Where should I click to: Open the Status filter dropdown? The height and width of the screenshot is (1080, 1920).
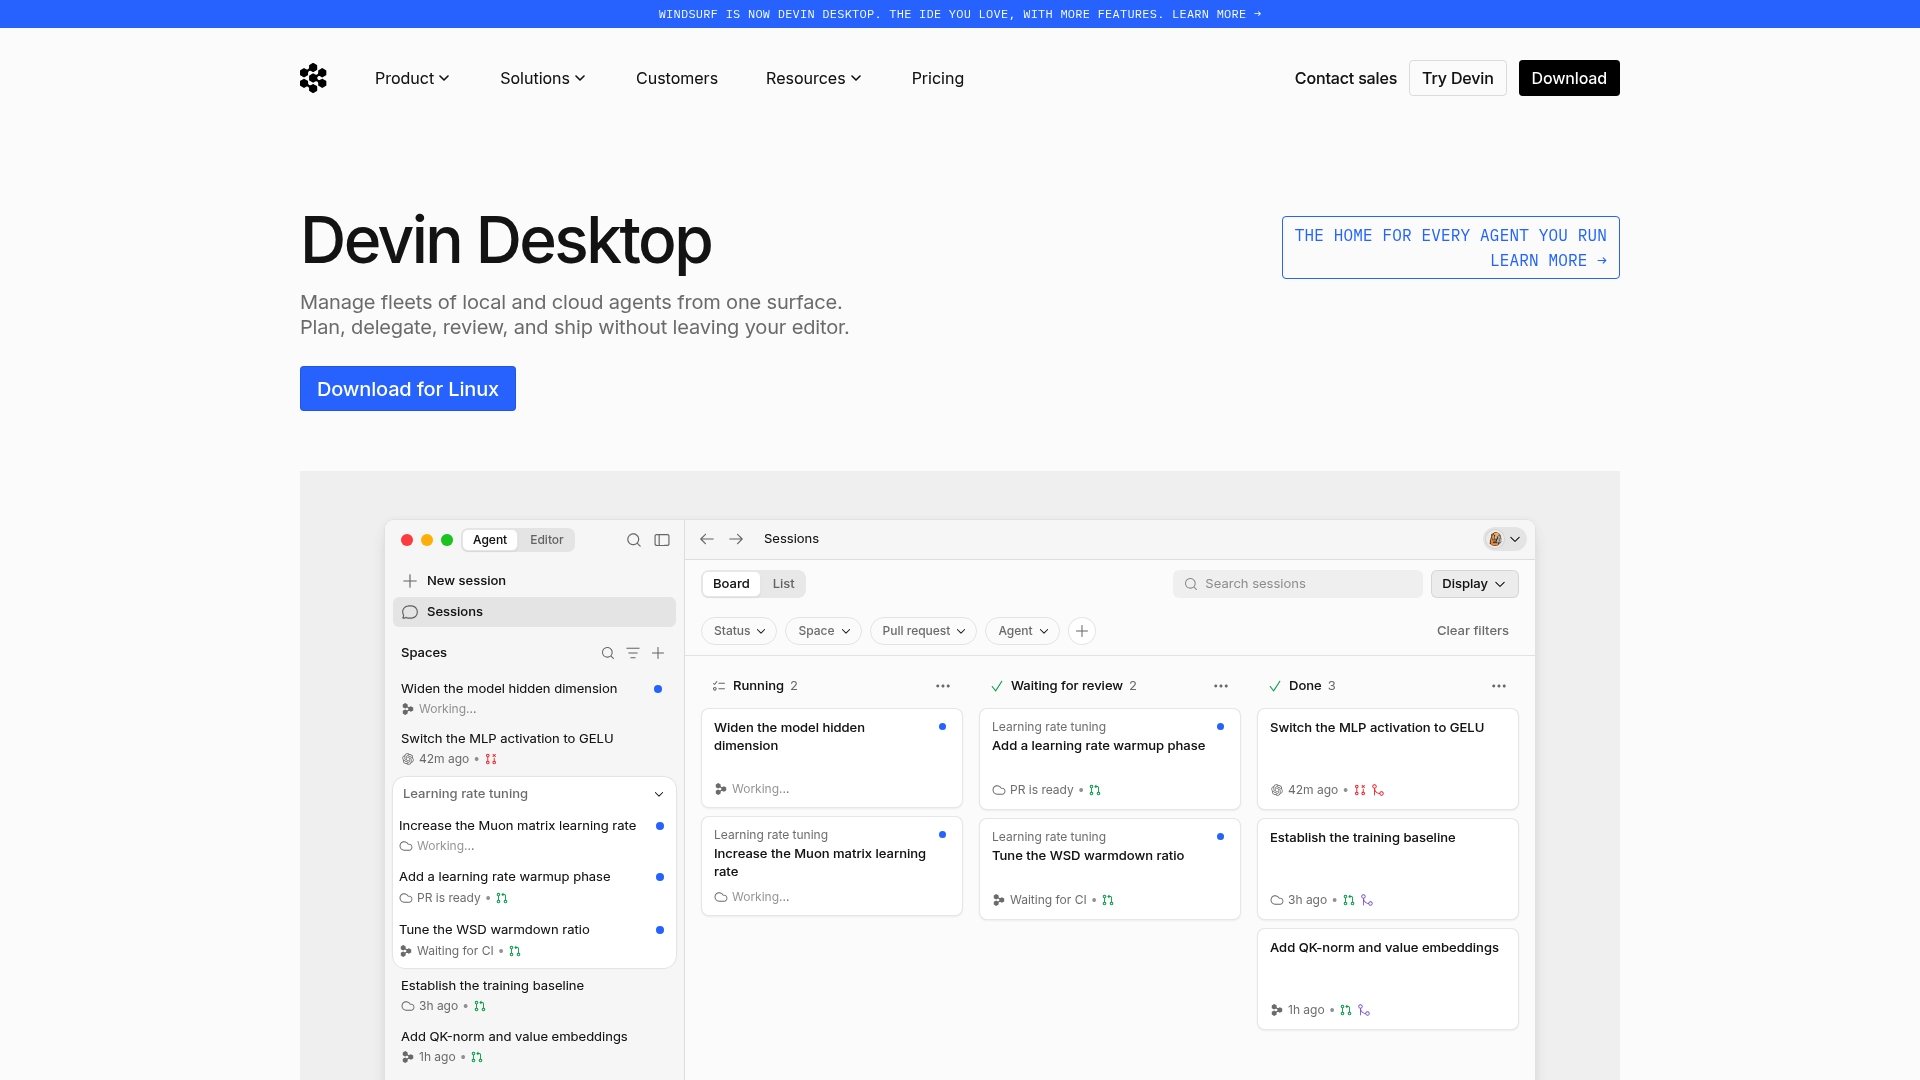coord(739,631)
